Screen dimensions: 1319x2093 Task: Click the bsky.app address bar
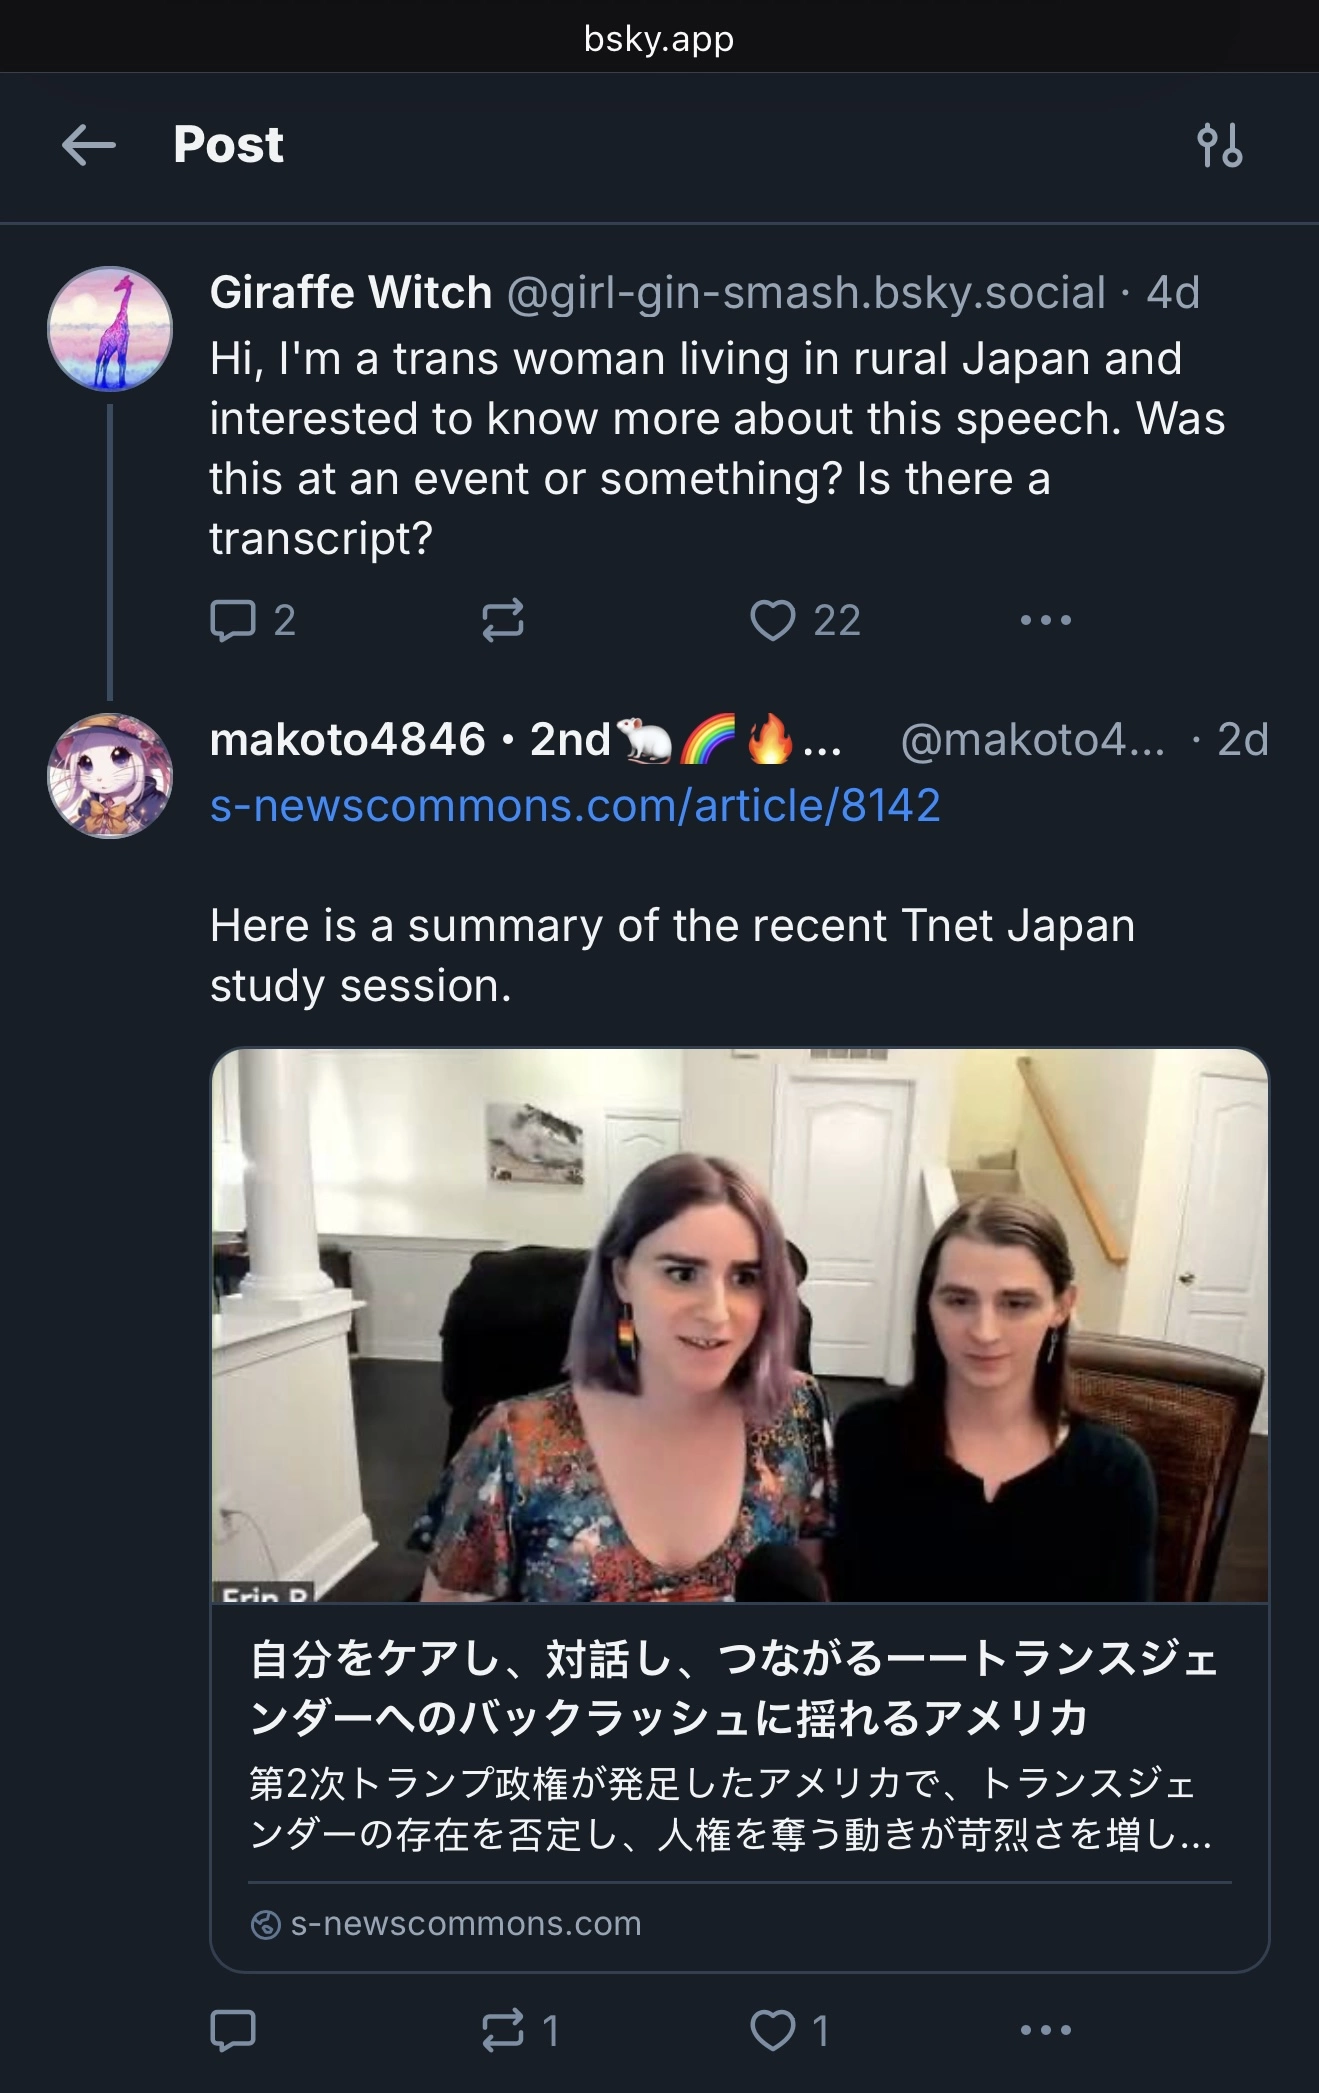point(659,39)
